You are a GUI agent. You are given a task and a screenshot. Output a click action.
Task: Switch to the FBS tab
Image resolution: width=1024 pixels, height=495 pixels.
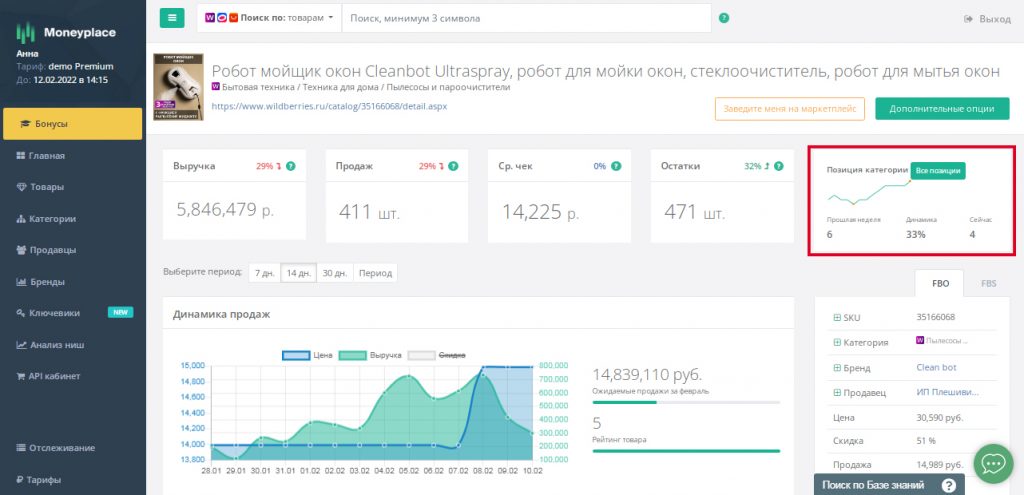tap(988, 283)
